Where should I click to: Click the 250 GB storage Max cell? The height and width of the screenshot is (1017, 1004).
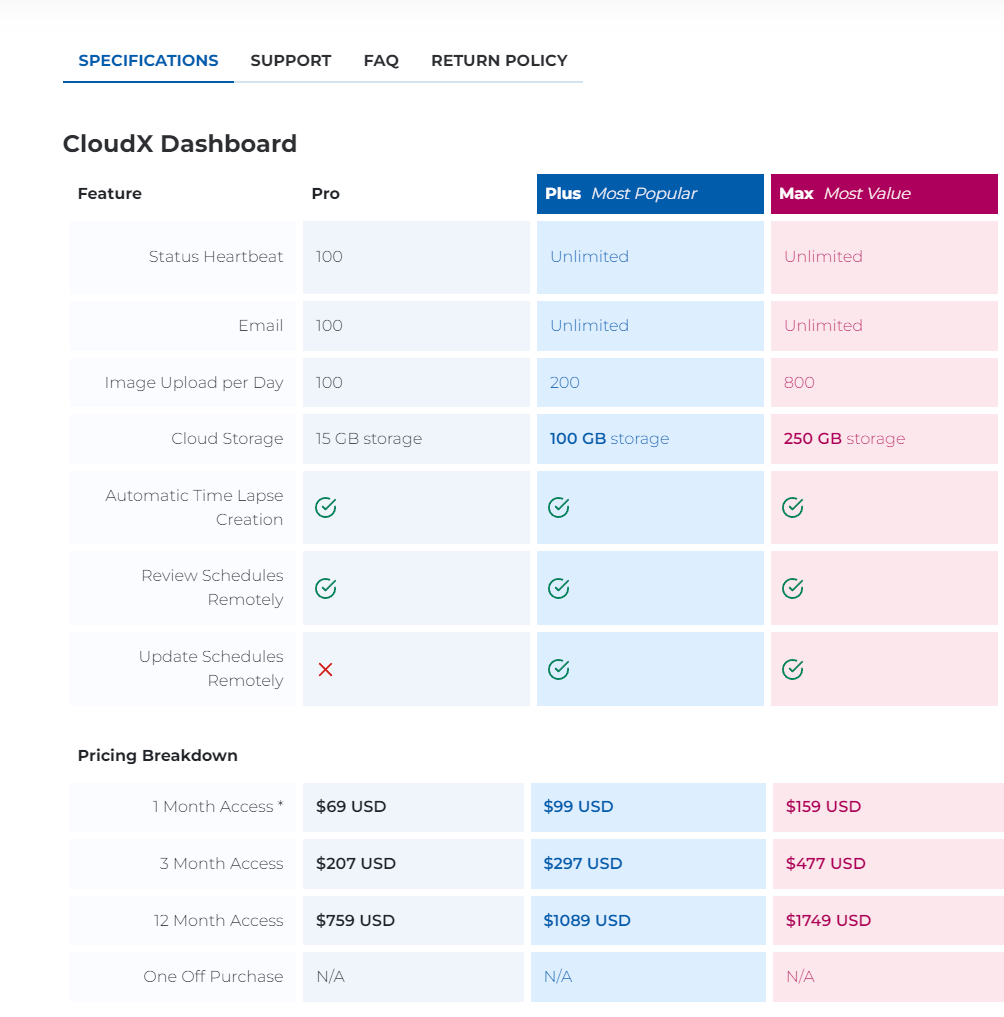[884, 439]
